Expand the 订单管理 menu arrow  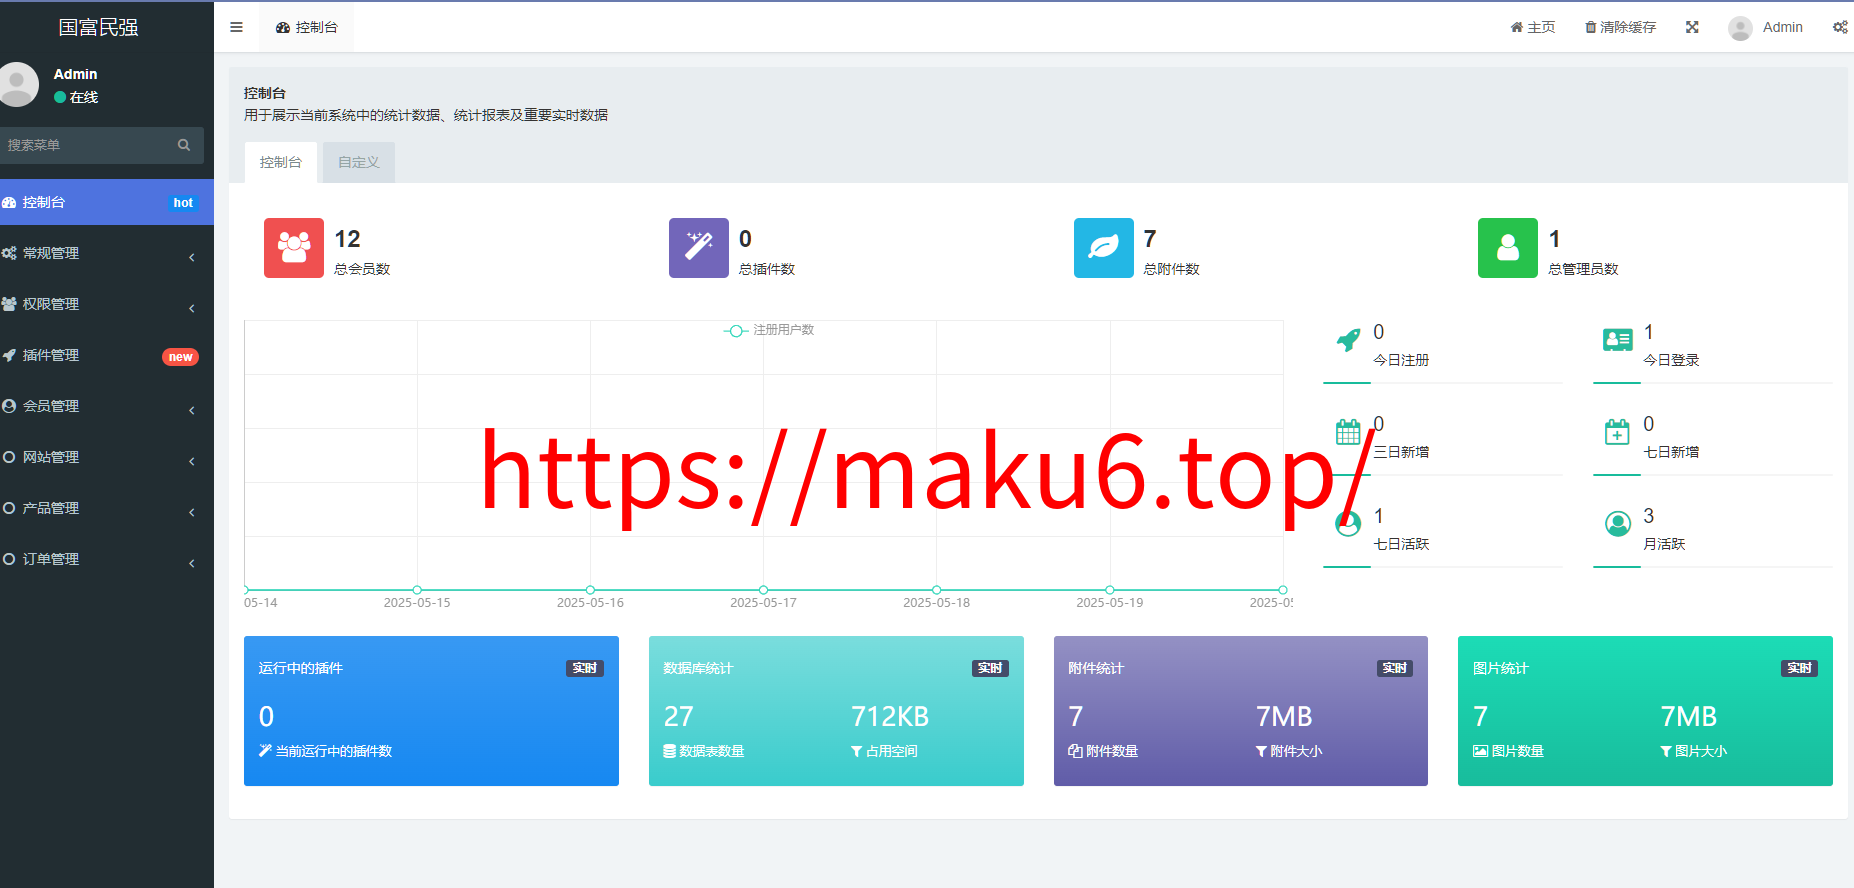coord(192,564)
